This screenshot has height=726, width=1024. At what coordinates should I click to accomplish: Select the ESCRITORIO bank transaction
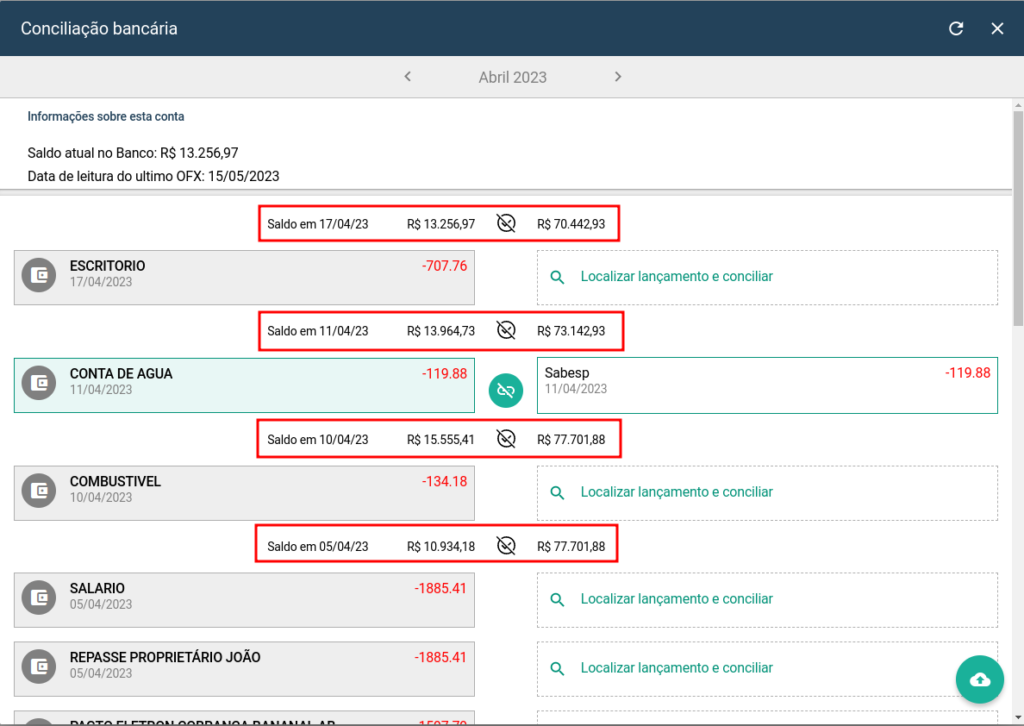point(244,277)
